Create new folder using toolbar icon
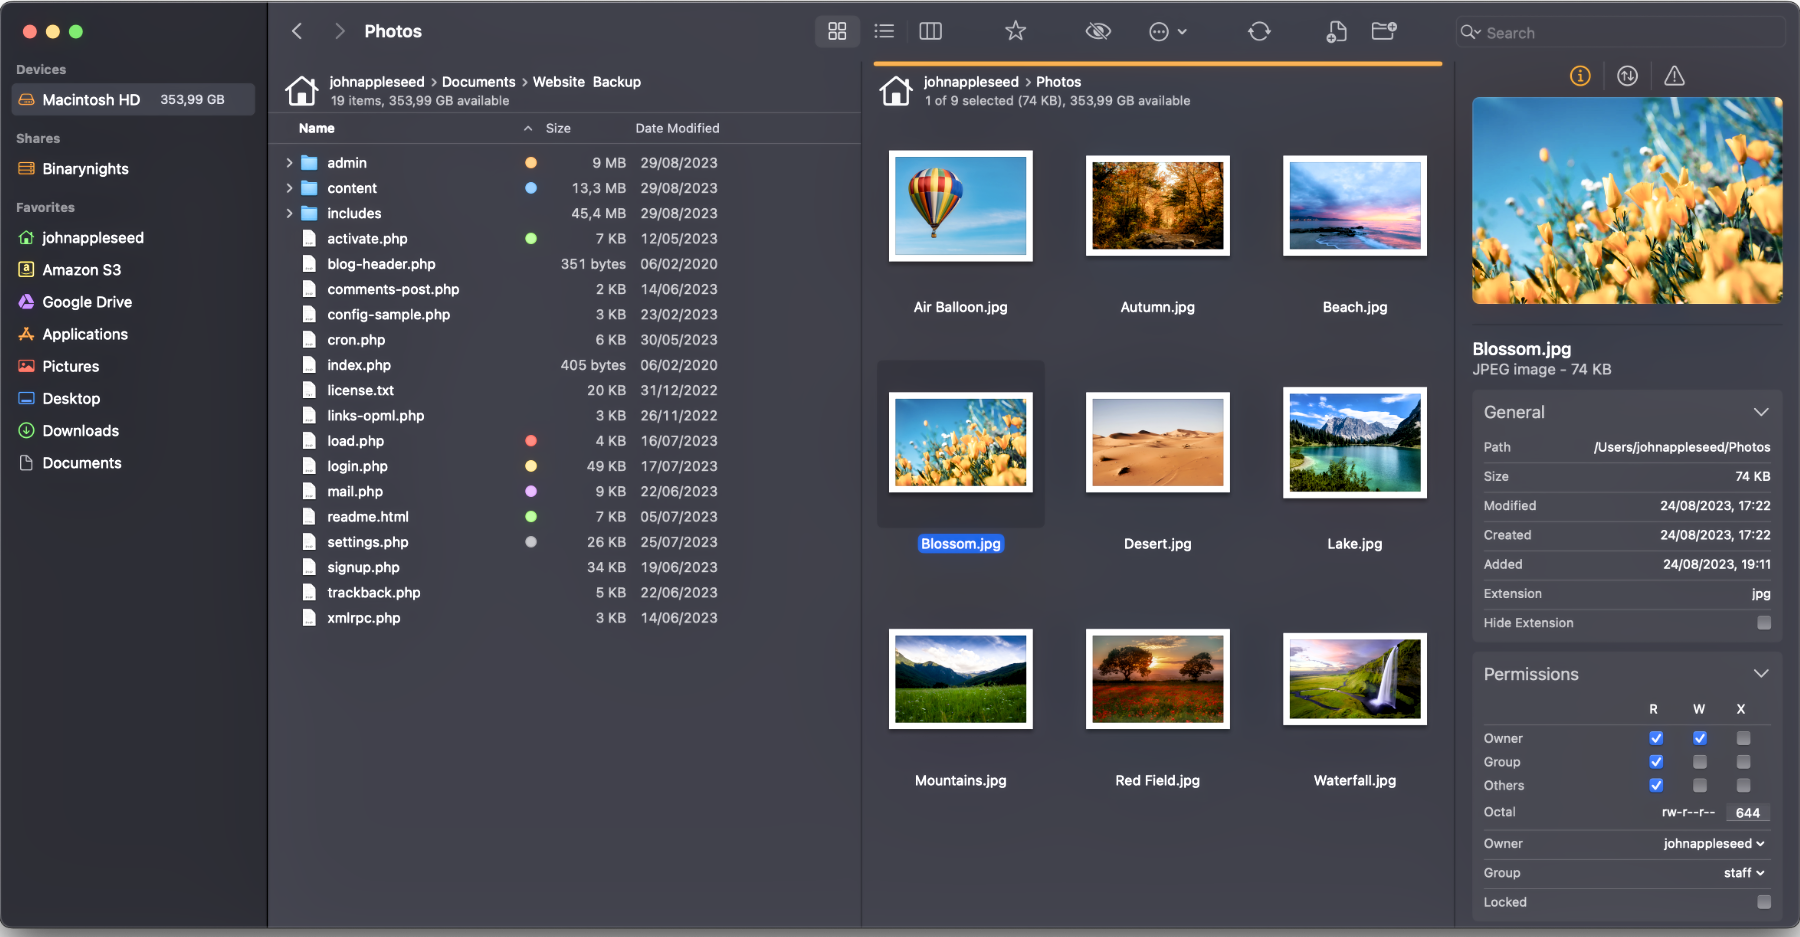The image size is (1800, 937). point(1384,32)
